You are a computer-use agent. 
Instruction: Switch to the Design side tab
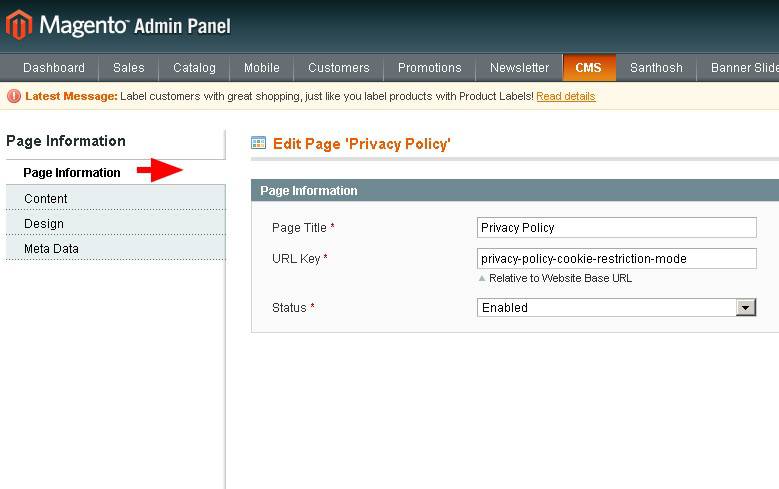point(44,224)
